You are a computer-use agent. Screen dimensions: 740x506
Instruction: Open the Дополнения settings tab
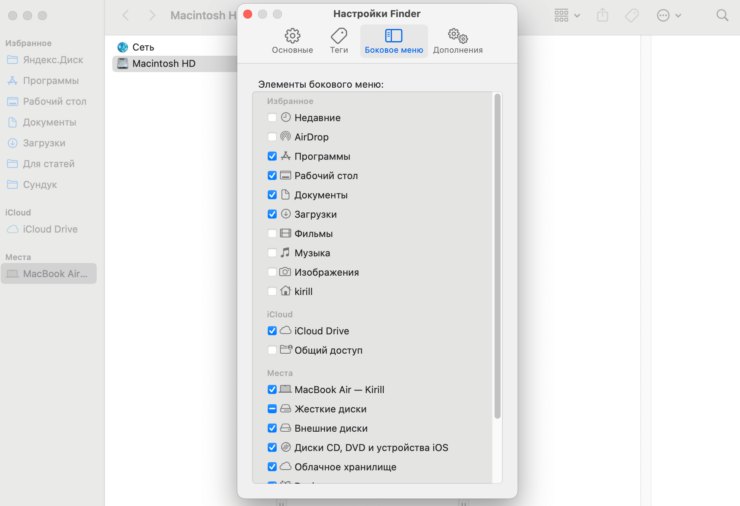coord(457,41)
